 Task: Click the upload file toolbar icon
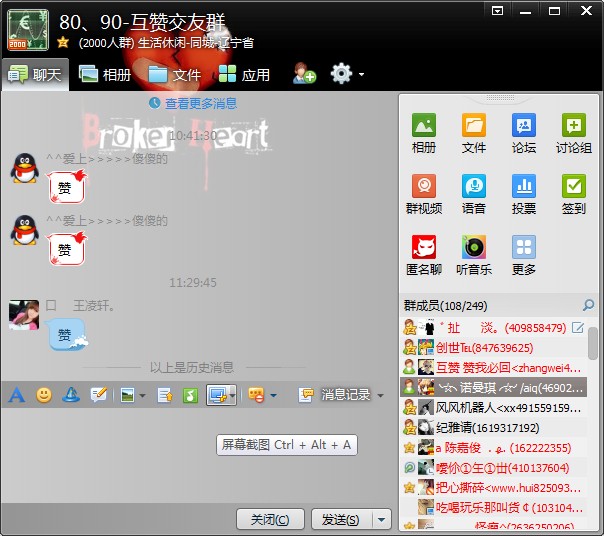[165, 395]
